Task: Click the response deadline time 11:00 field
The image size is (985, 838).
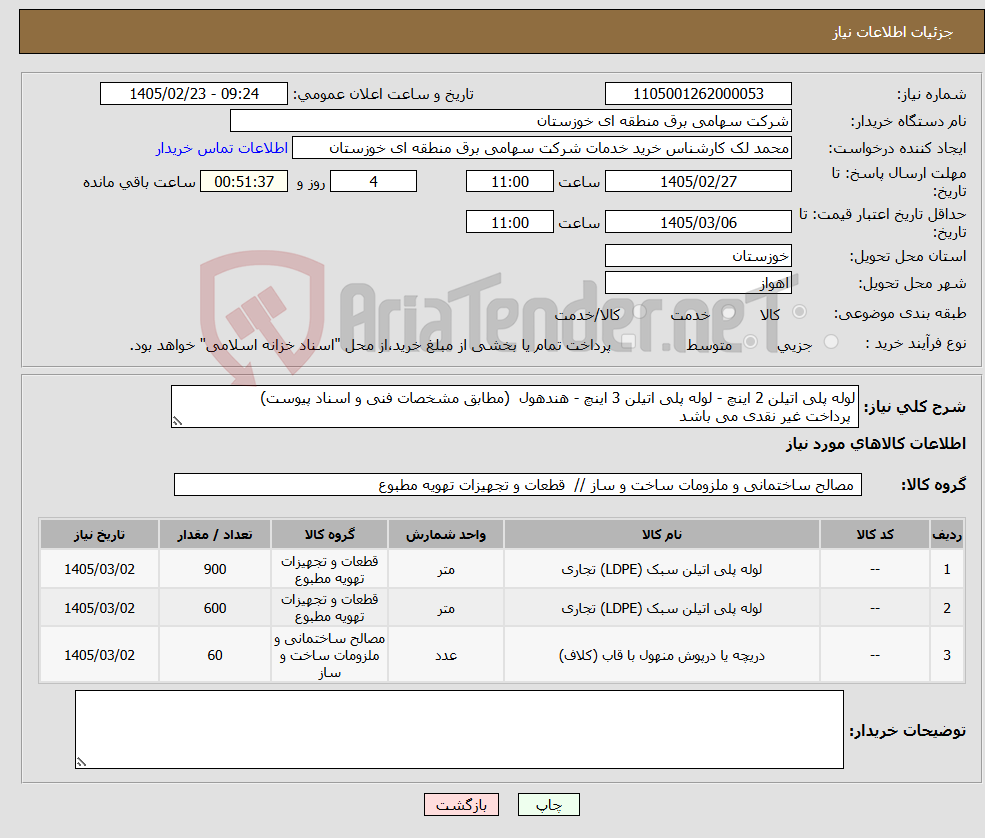Action: click(x=509, y=182)
